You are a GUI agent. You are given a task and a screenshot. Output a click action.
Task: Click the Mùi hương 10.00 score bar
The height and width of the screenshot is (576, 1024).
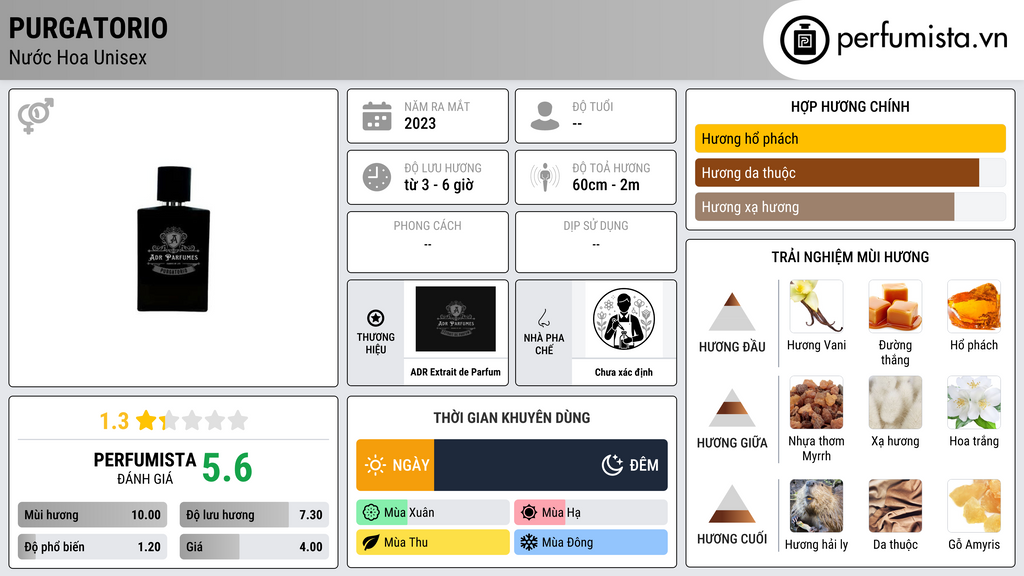93,515
